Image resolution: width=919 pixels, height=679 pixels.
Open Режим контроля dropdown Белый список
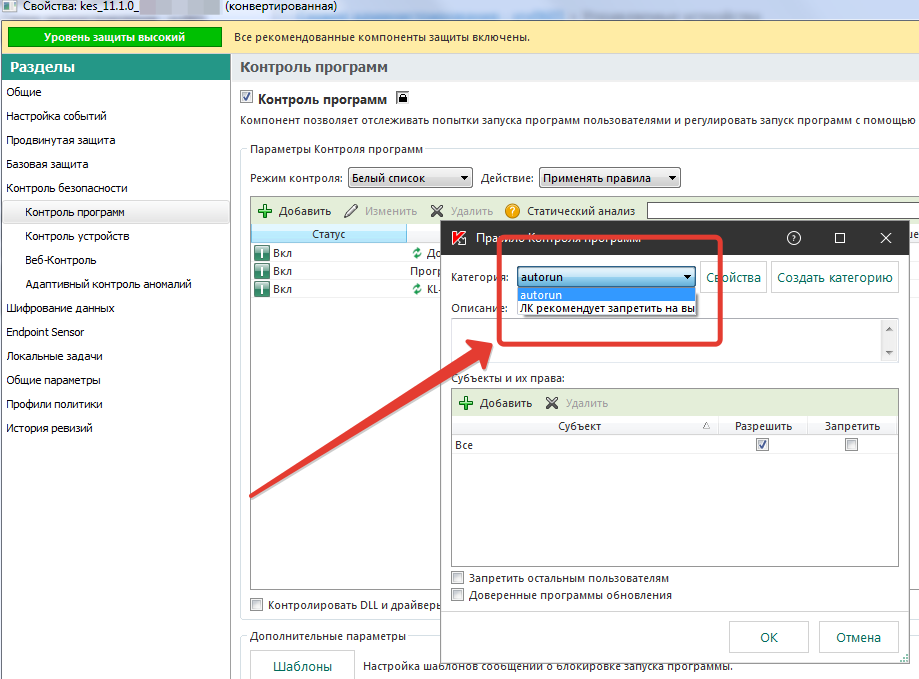click(x=410, y=178)
